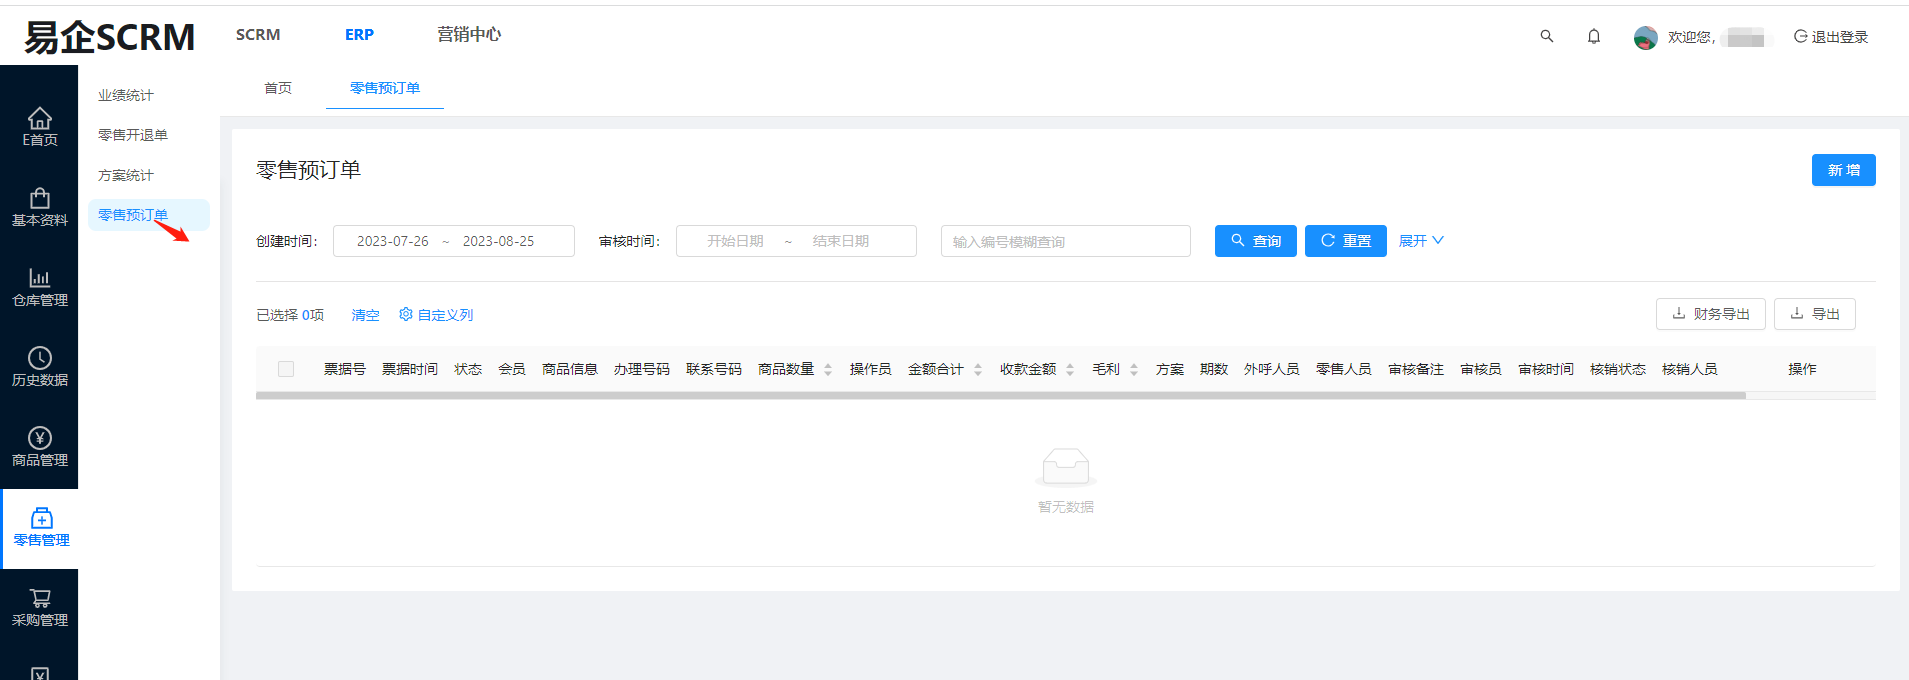Open 零售预订单 submenu item
The height and width of the screenshot is (680, 1909).
coord(149,215)
